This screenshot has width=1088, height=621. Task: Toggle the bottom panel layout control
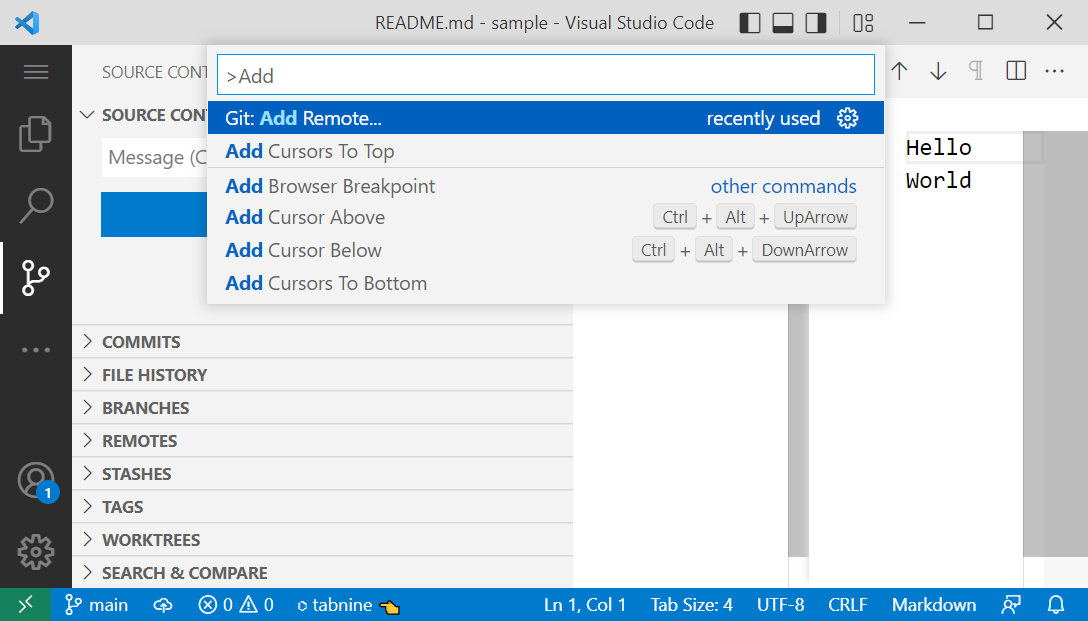(783, 22)
